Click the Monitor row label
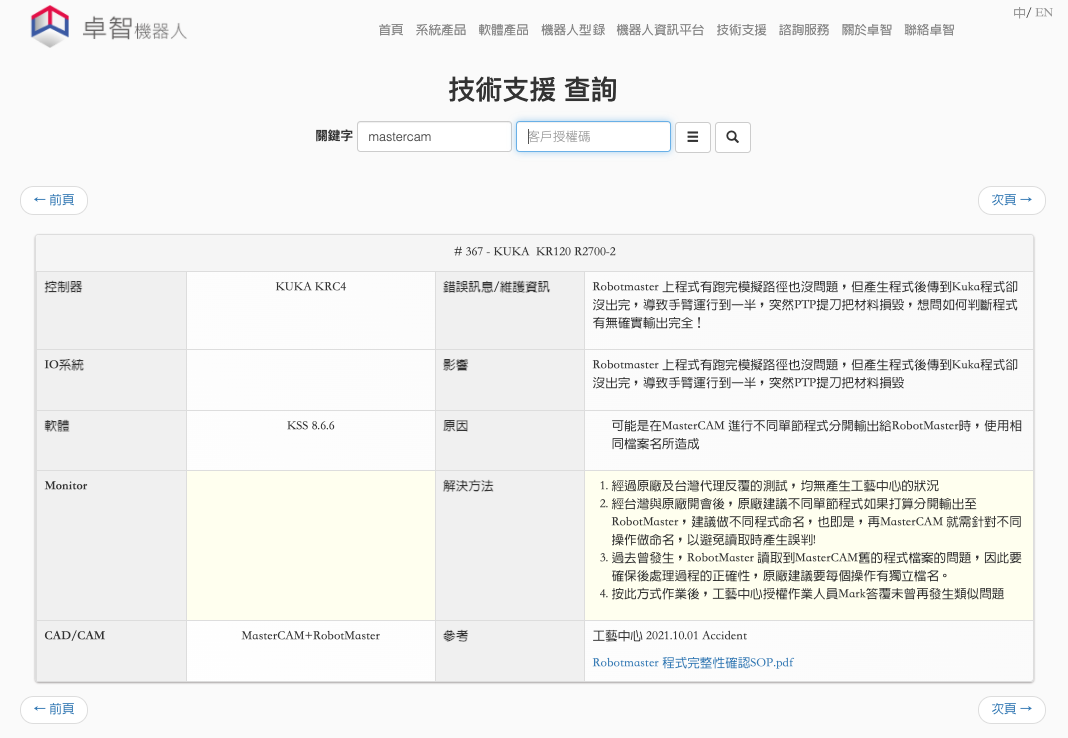 pyautogui.click(x=66, y=485)
